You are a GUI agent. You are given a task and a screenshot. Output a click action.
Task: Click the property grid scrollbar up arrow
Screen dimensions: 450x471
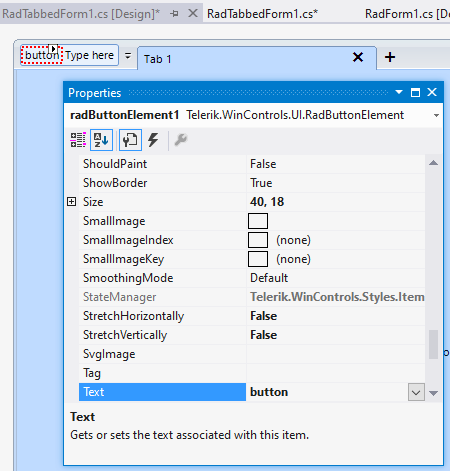pos(433,163)
